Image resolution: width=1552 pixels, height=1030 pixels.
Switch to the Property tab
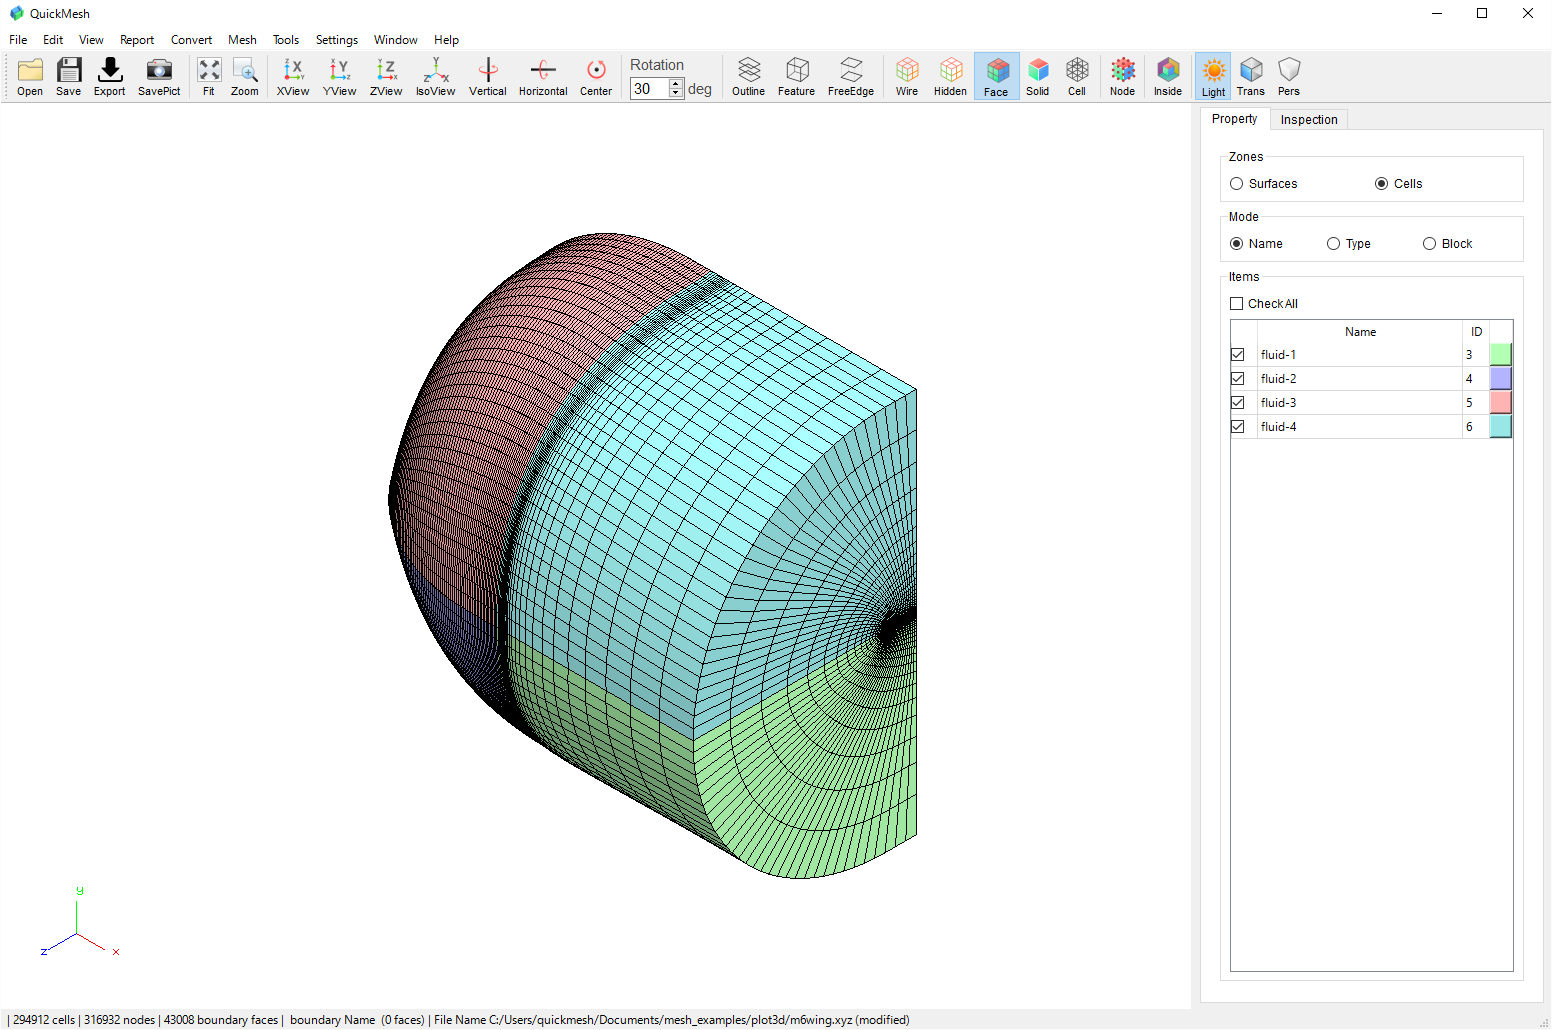1235,119
